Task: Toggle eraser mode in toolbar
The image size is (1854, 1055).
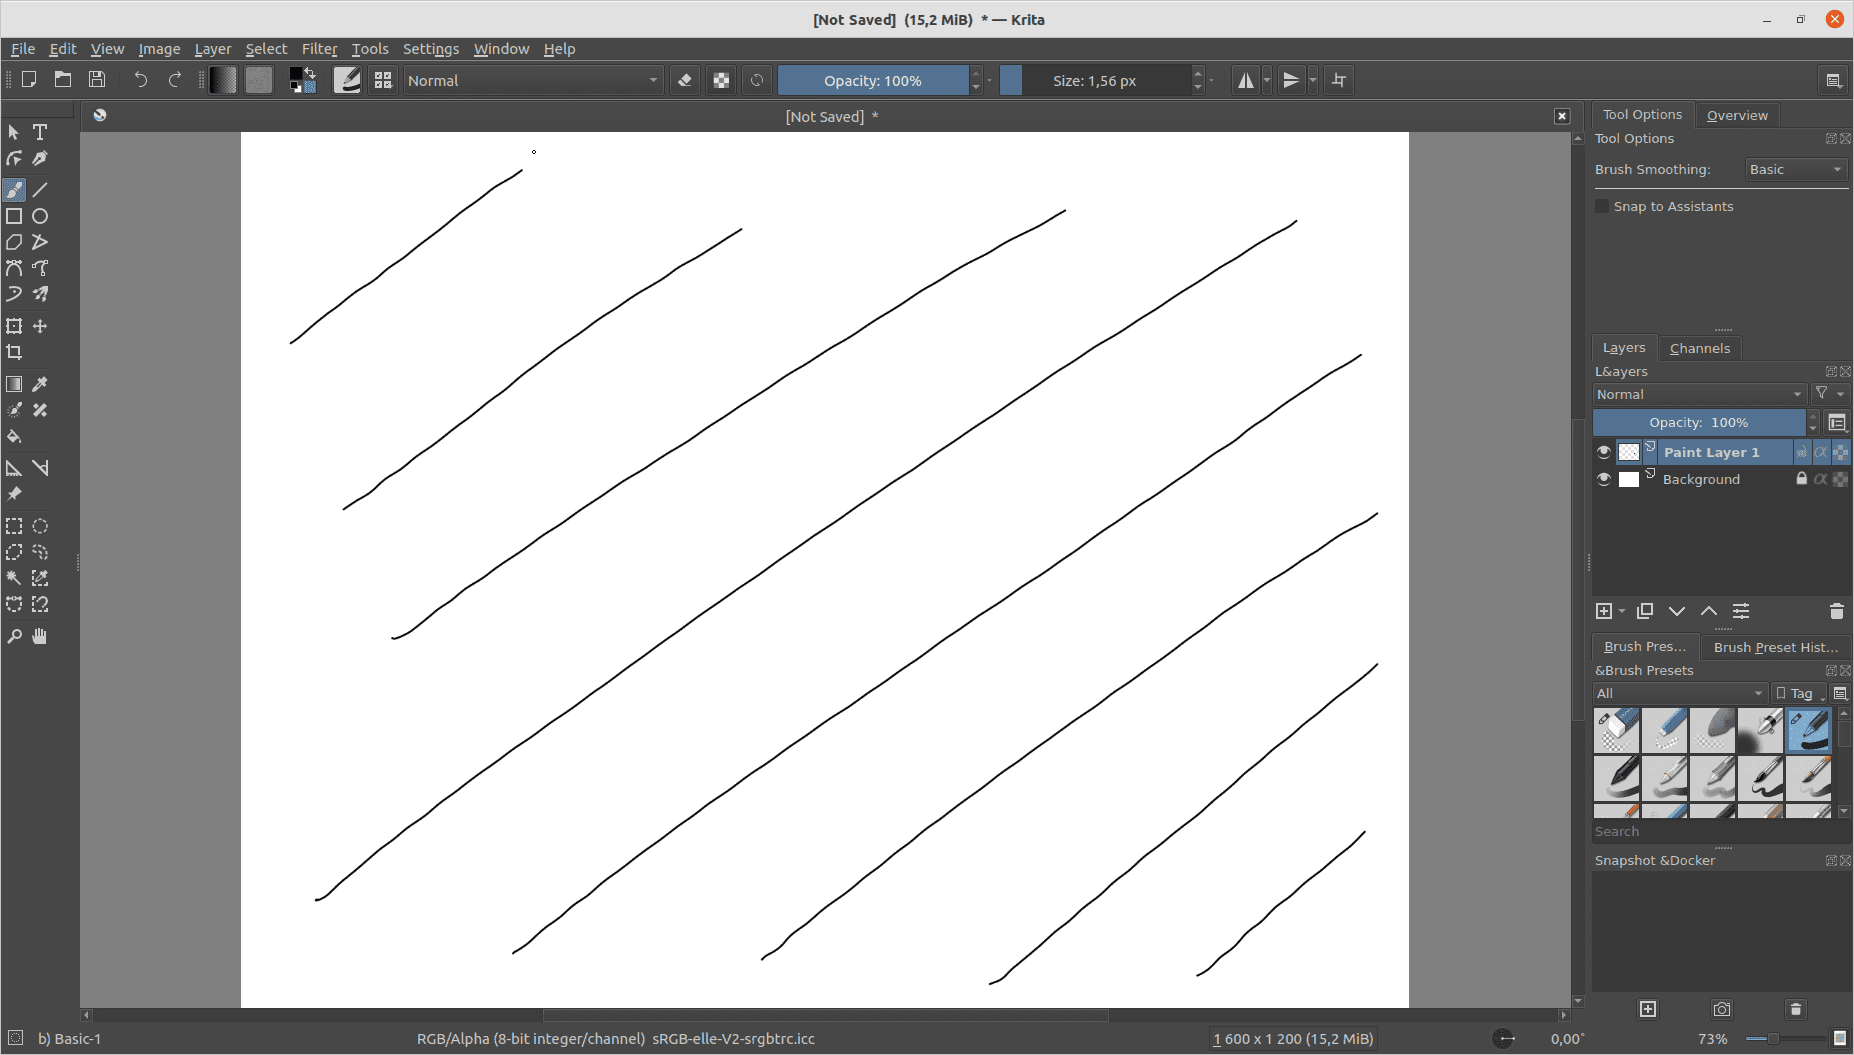Action: pyautogui.click(x=685, y=81)
